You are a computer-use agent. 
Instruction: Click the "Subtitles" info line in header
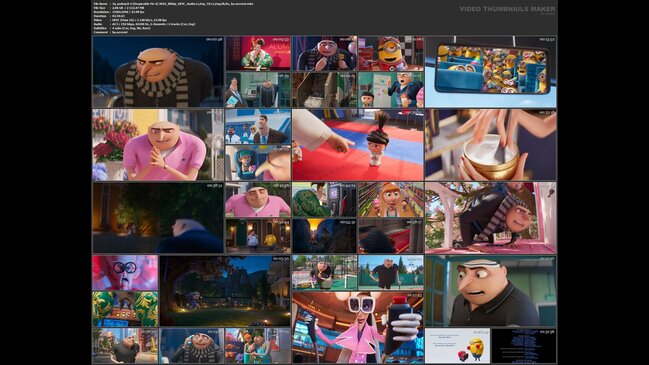[122, 29]
